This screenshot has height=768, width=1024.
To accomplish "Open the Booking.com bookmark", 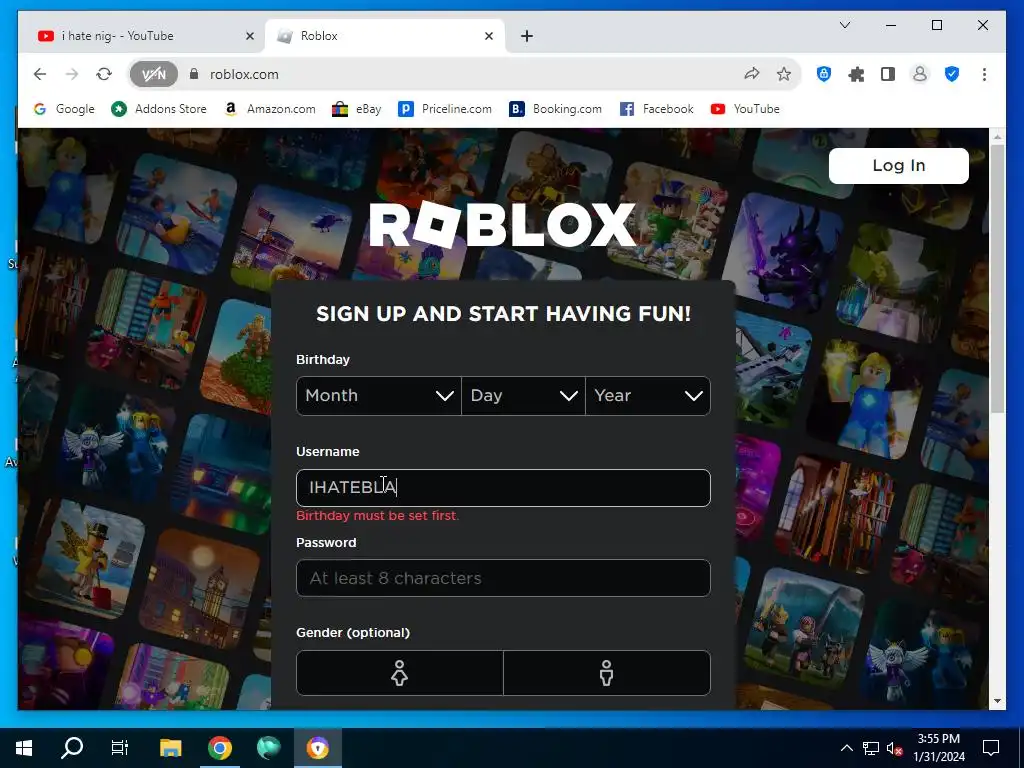I will point(556,109).
